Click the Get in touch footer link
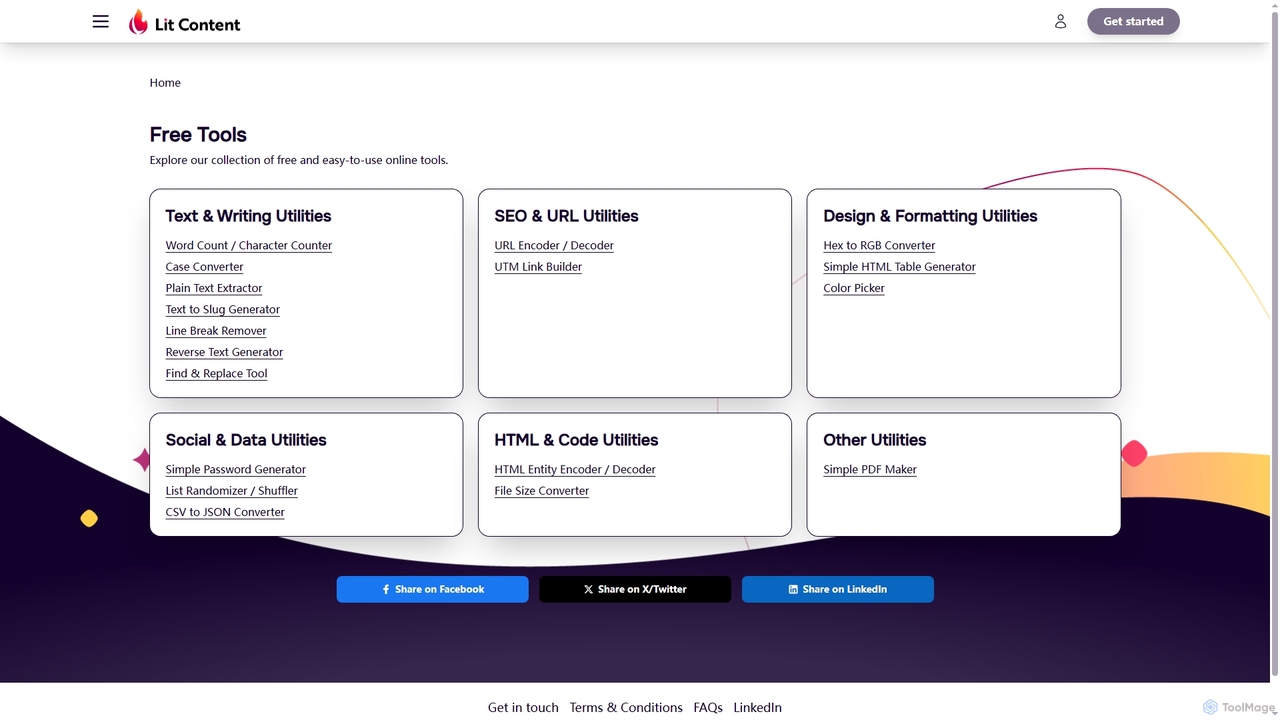1280x720 pixels. point(523,707)
